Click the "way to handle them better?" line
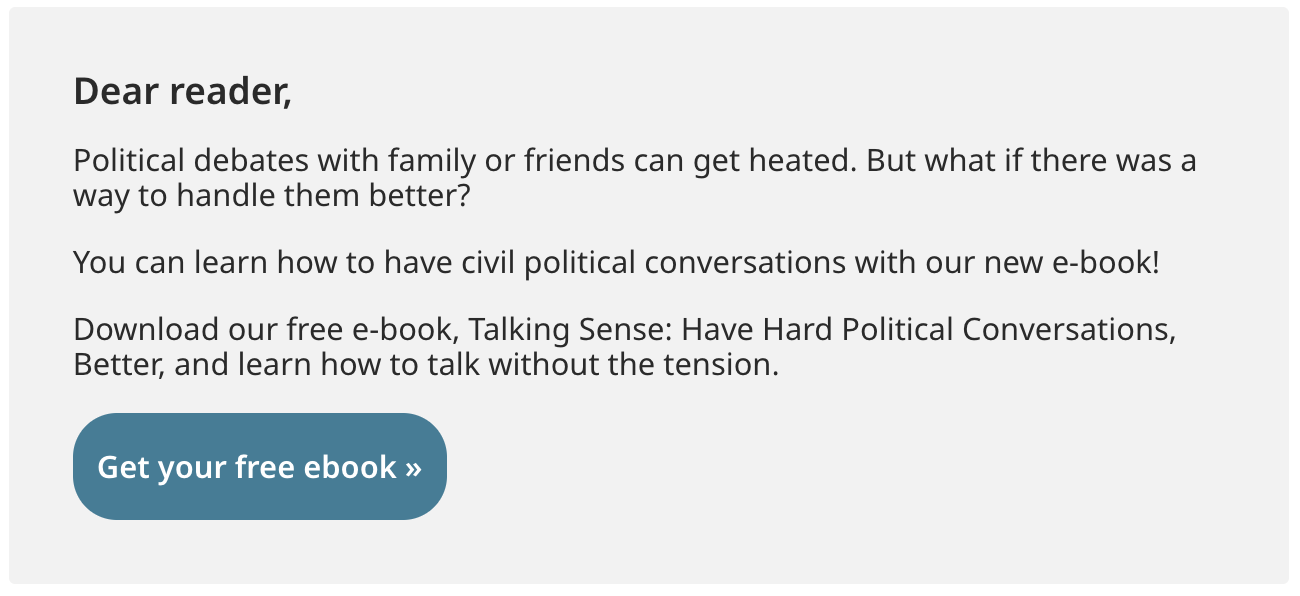The height and width of the screenshot is (596, 1300). tap(271, 195)
